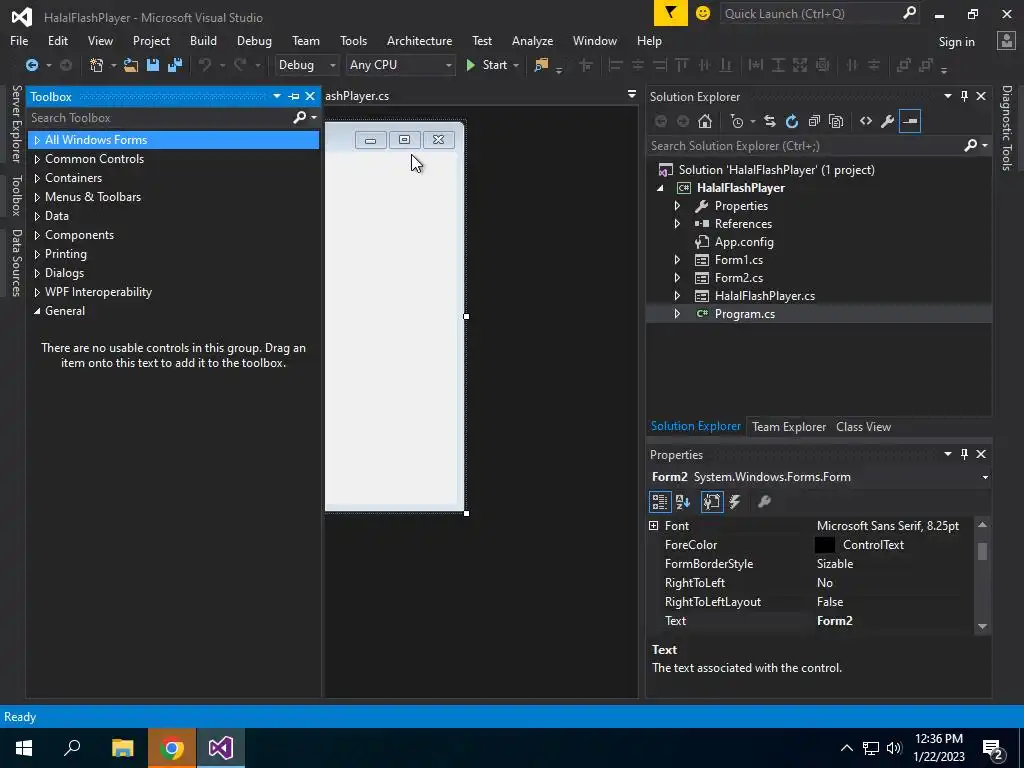Close the Toolbox panel
The height and width of the screenshot is (768, 1024).
310,97
